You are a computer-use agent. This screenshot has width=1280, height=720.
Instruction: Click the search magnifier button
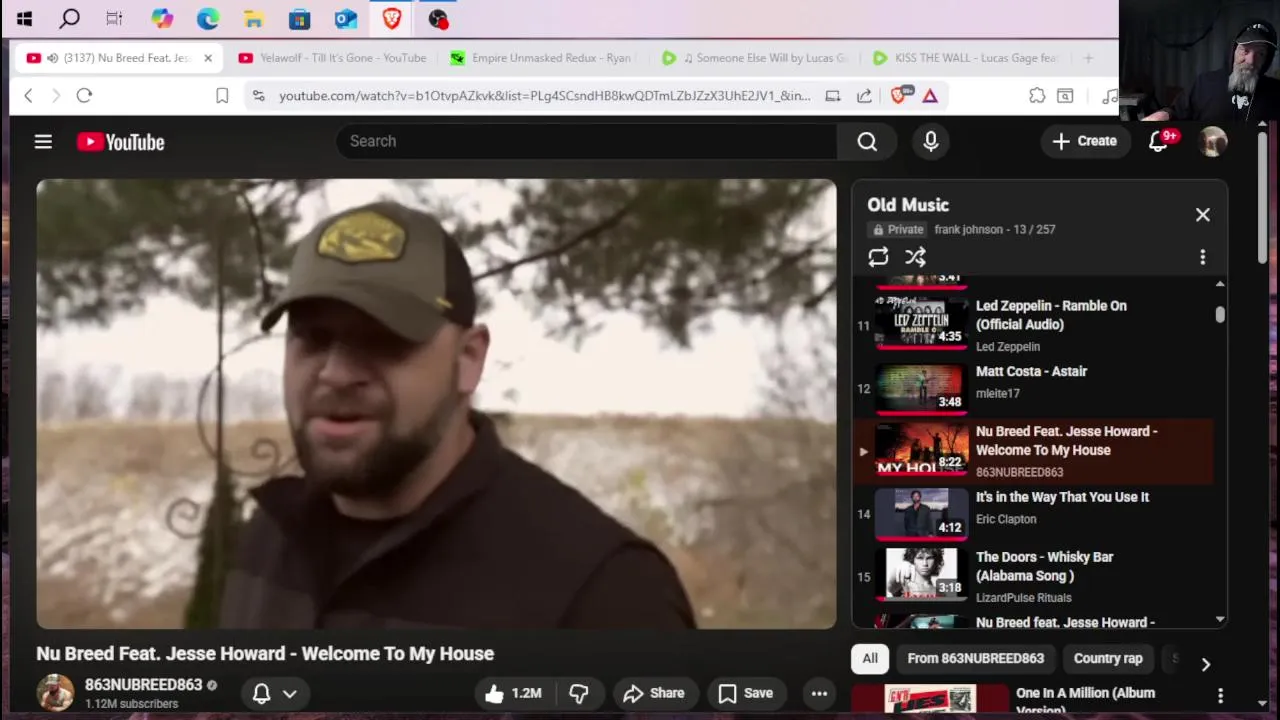pos(867,141)
